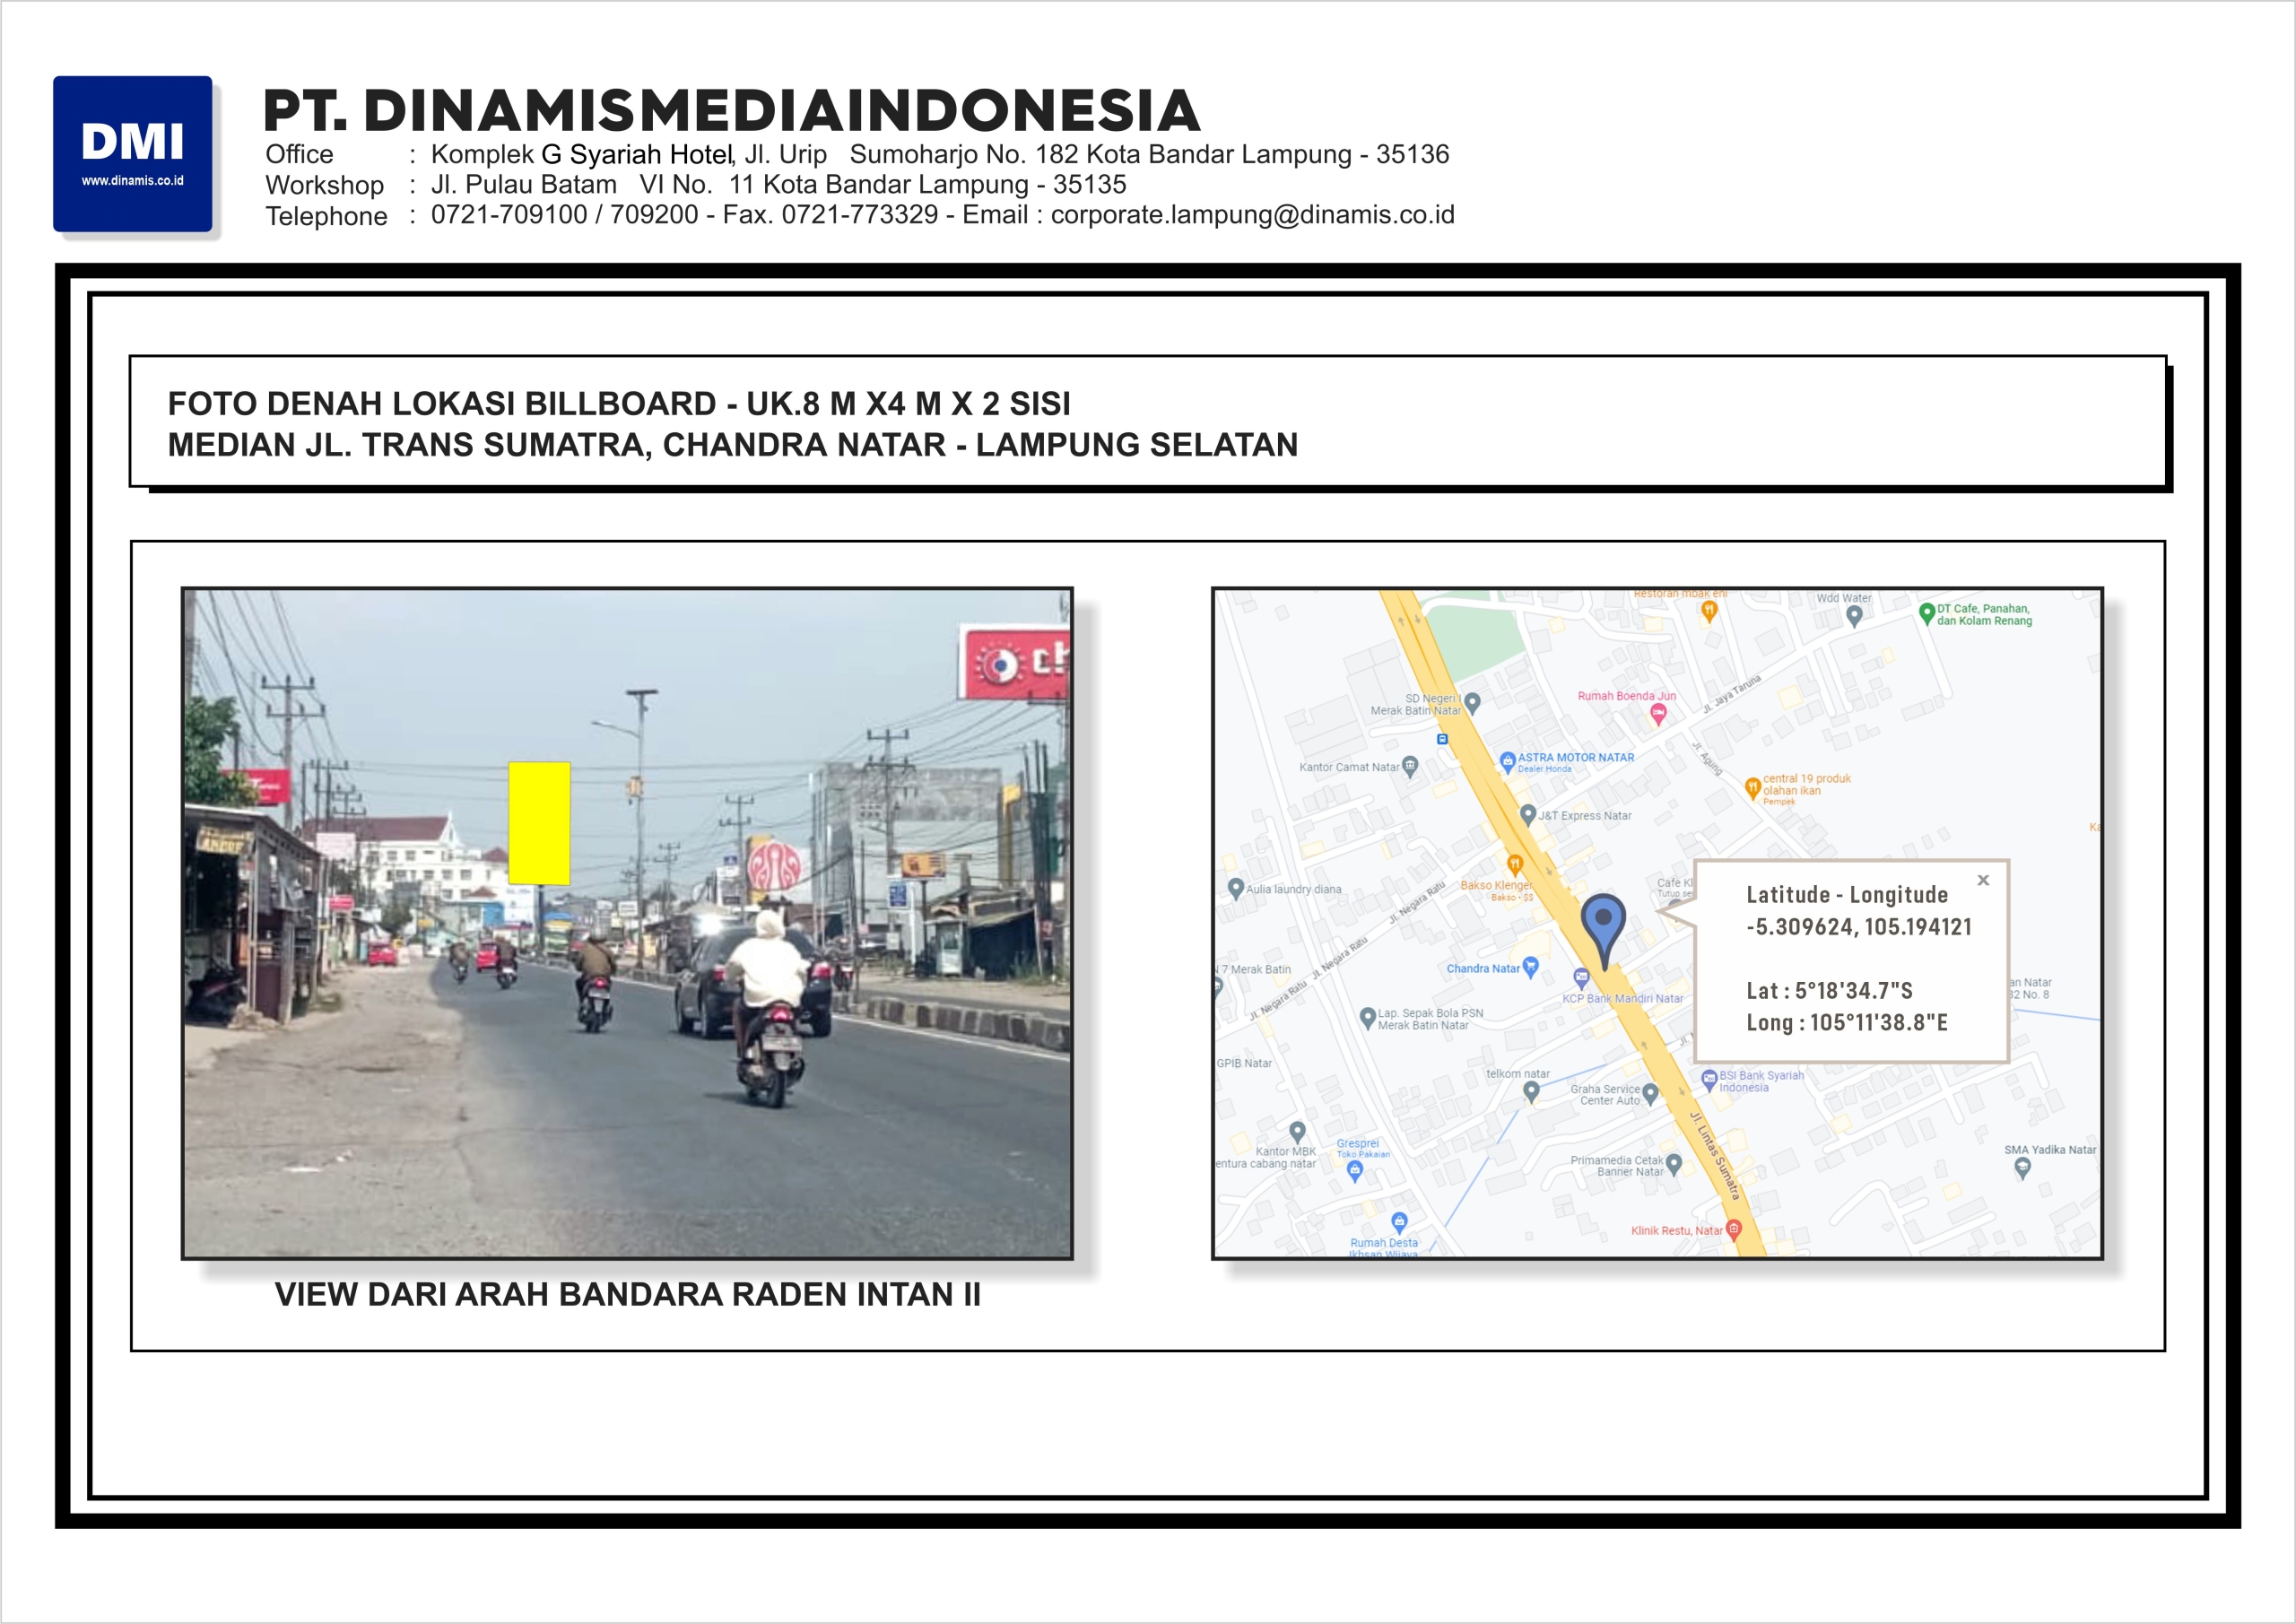
Task: Click the ASTRA MOTOR NATAR shop pin
Action: click(1508, 762)
